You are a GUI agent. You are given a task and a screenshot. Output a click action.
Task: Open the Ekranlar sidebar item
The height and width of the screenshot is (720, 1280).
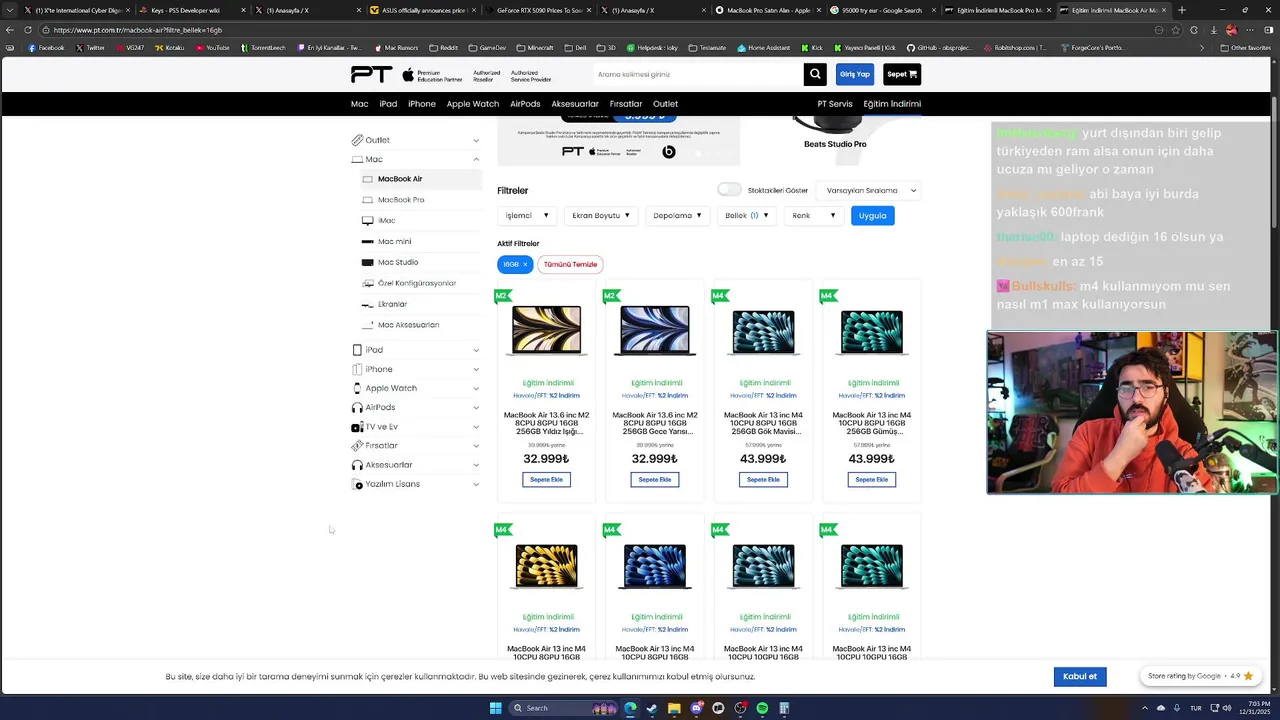pyautogui.click(x=392, y=304)
